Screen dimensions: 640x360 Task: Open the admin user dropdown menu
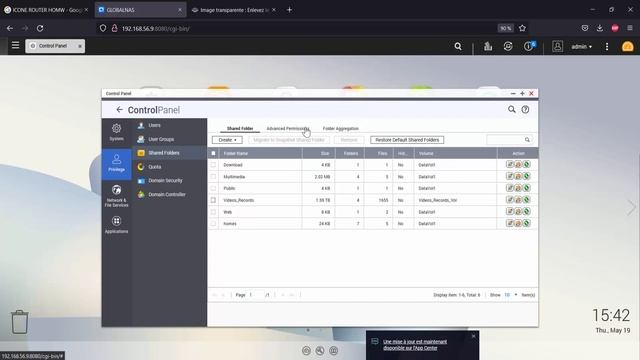pos(582,47)
